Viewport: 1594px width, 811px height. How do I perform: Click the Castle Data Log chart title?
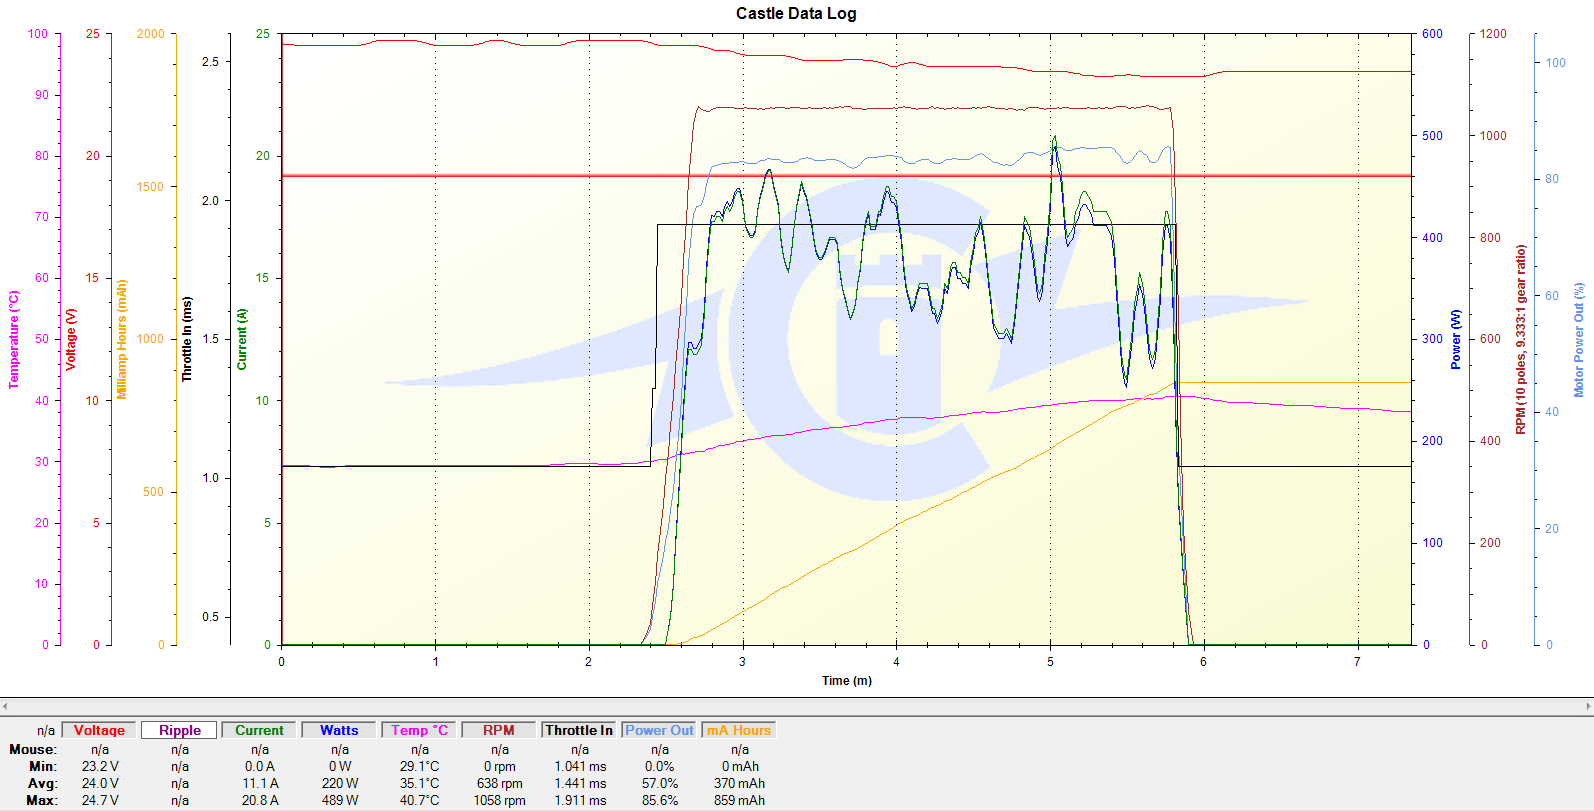click(796, 13)
